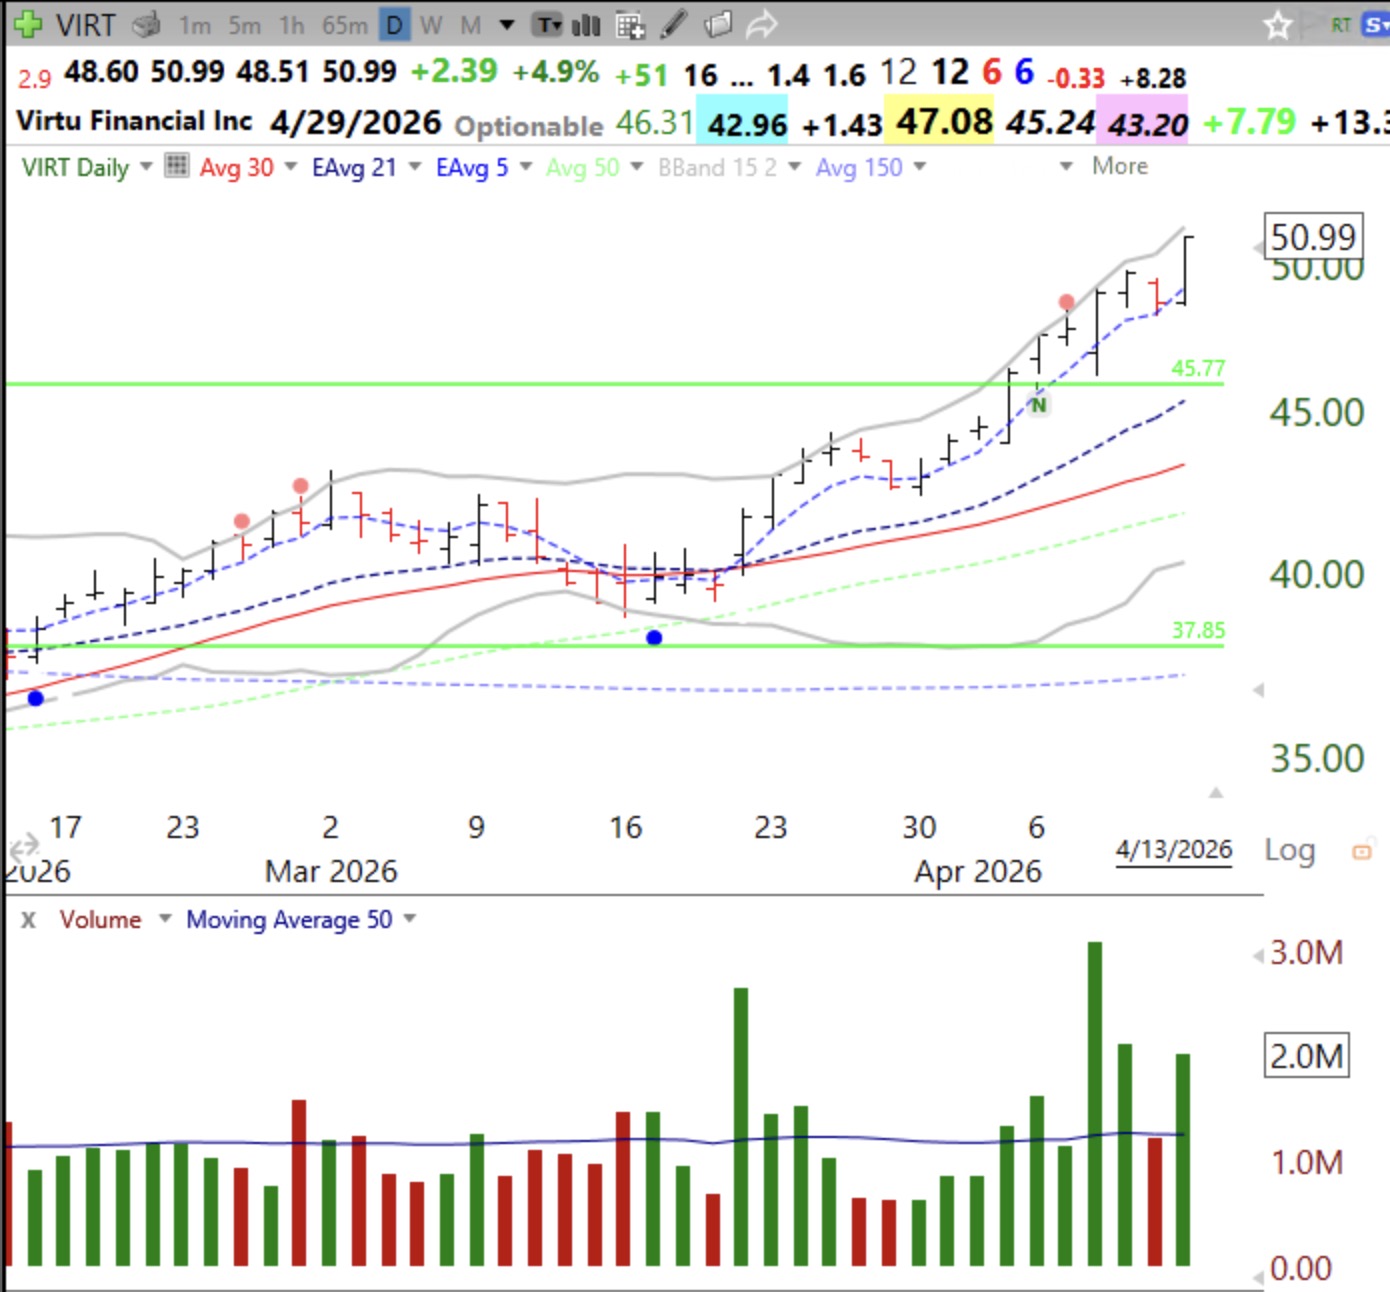Select the D daily timeframe

395,25
